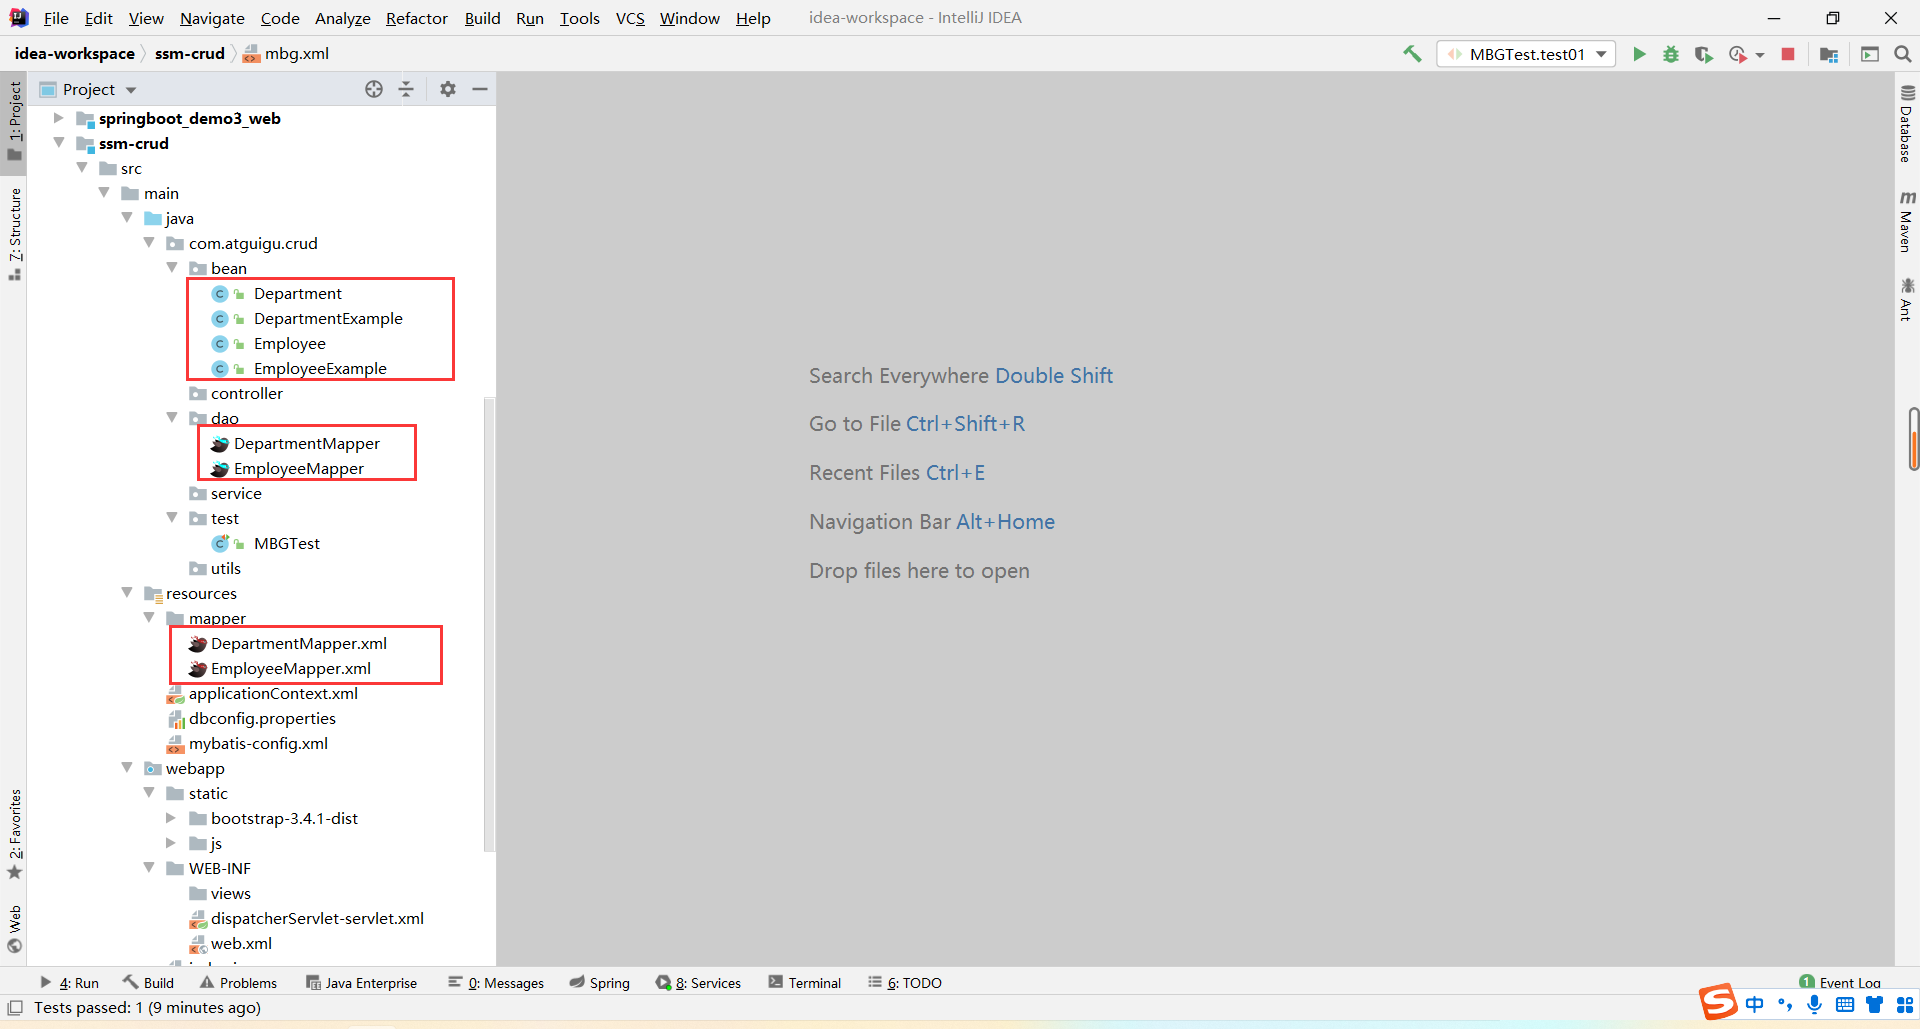Open the Problems tool window

click(x=238, y=983)
